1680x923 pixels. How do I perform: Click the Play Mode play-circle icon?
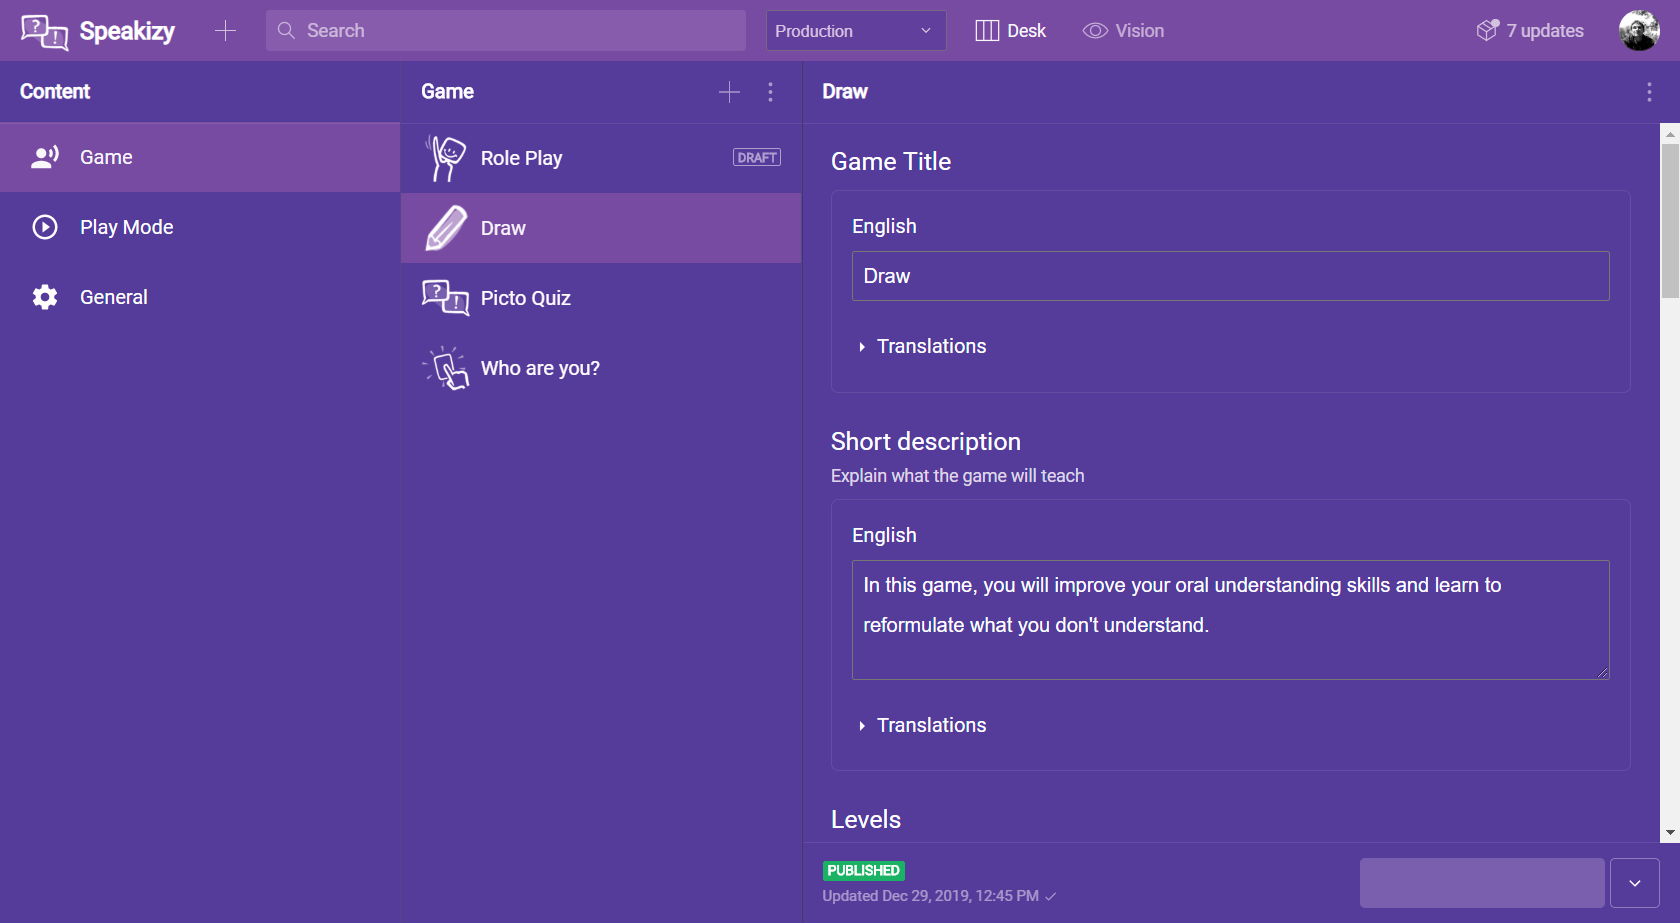[x=45, y=227]
